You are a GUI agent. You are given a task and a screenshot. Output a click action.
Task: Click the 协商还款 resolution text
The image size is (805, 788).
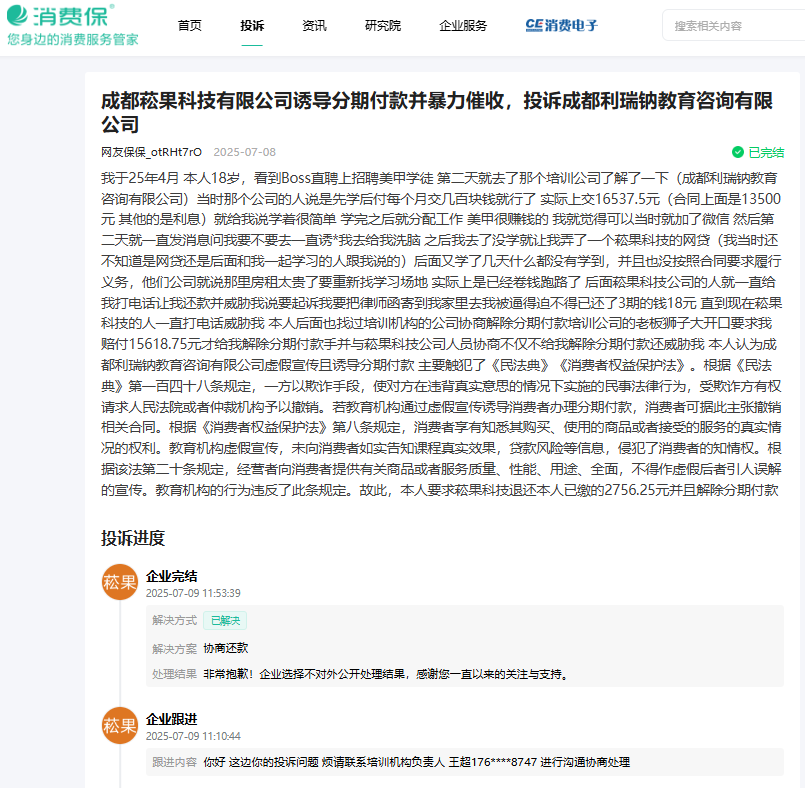click(226, 648)
